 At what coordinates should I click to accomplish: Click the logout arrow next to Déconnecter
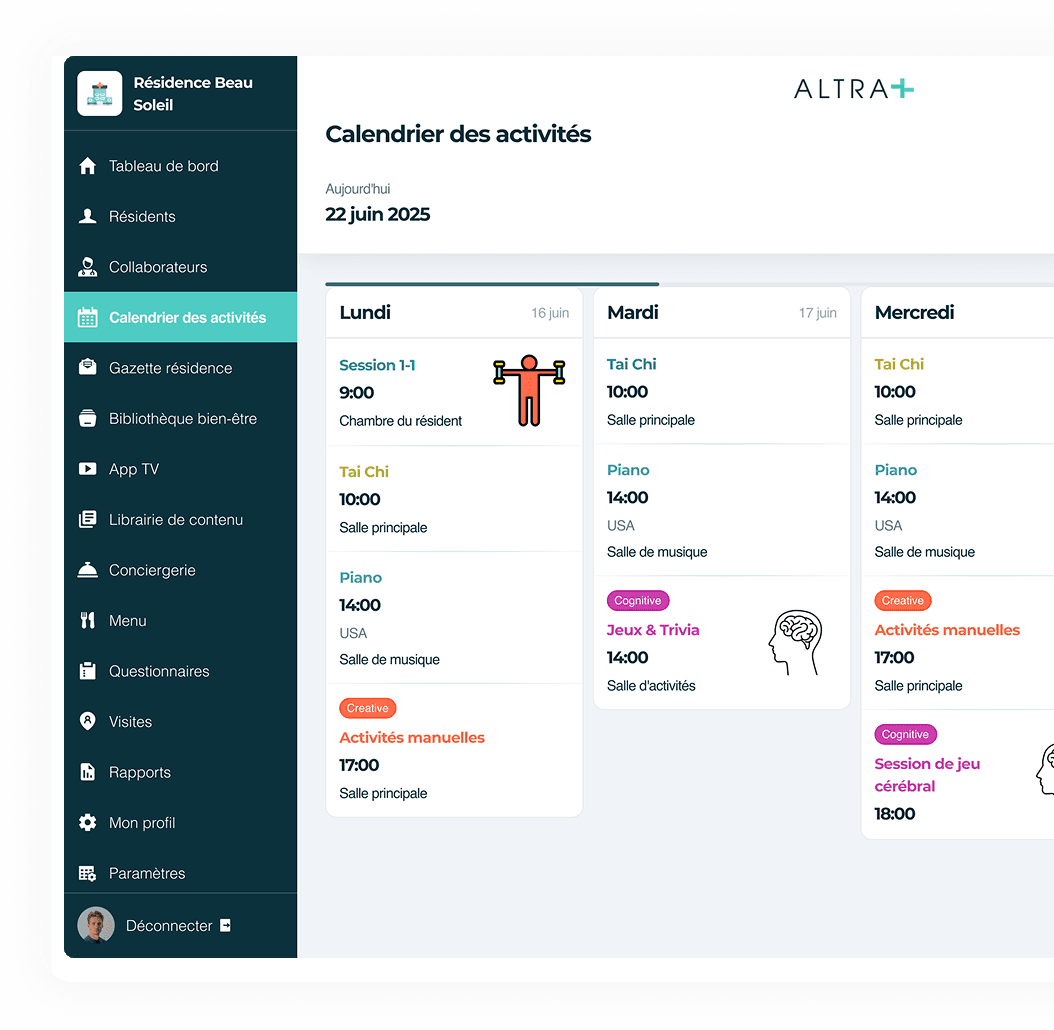225,925
